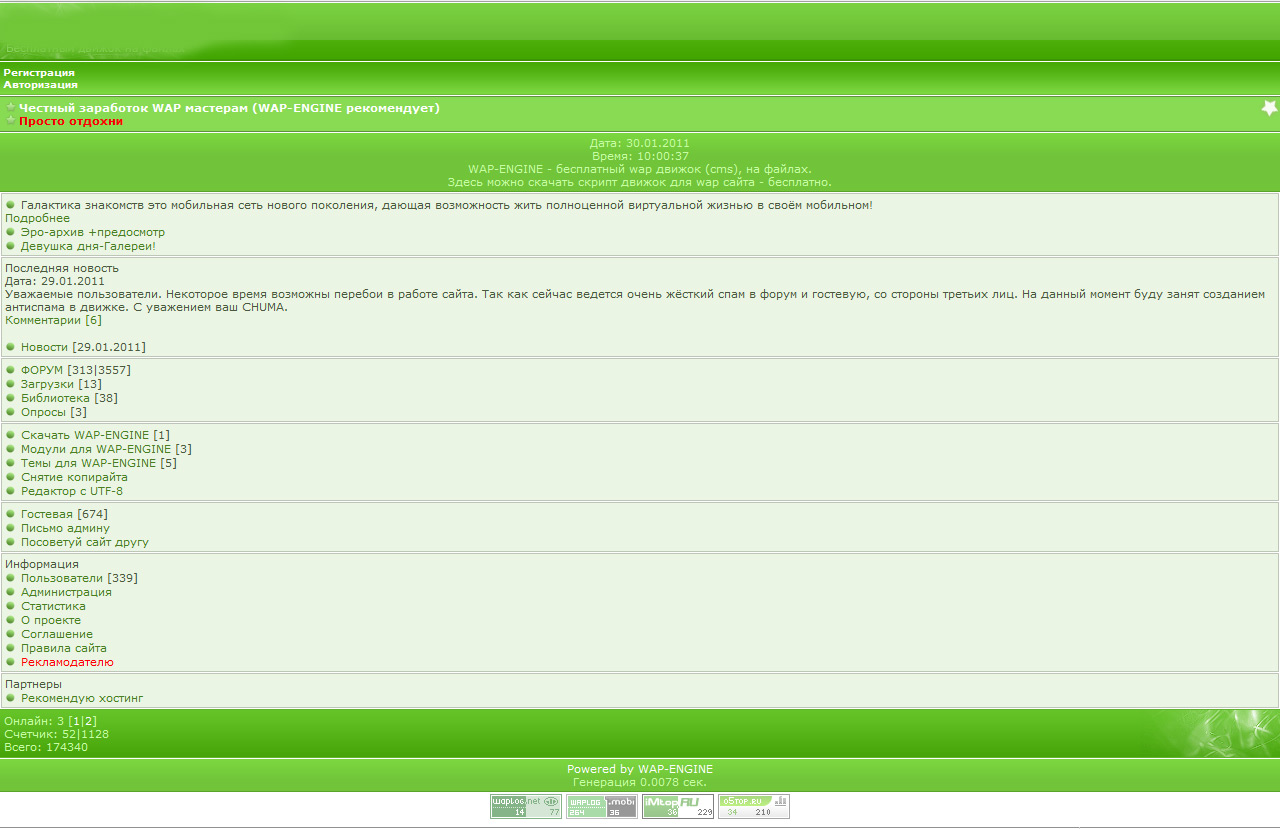Open Темы для WAP-ENGINE [5]
1280x829 pixels.
pyautogui.click(x=99, y=463)
